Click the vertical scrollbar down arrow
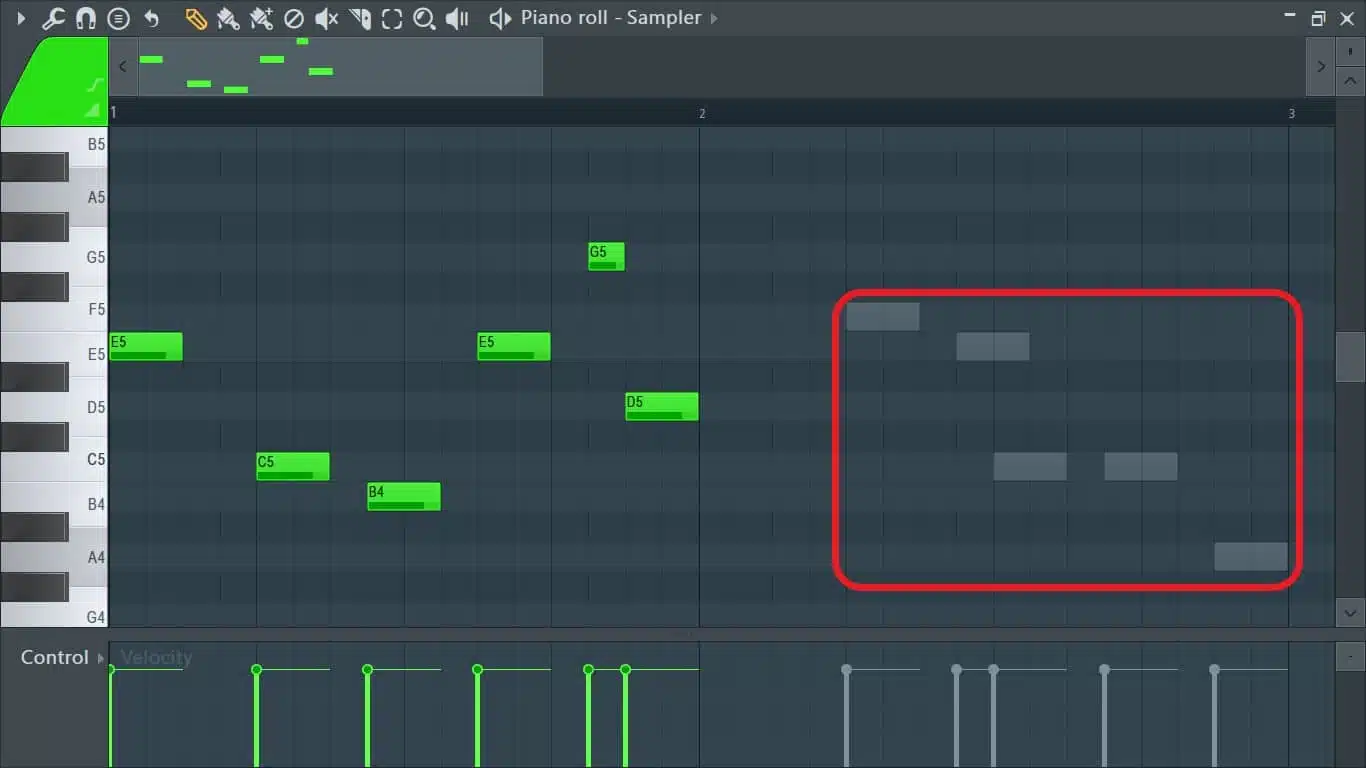 point(1350,613)
